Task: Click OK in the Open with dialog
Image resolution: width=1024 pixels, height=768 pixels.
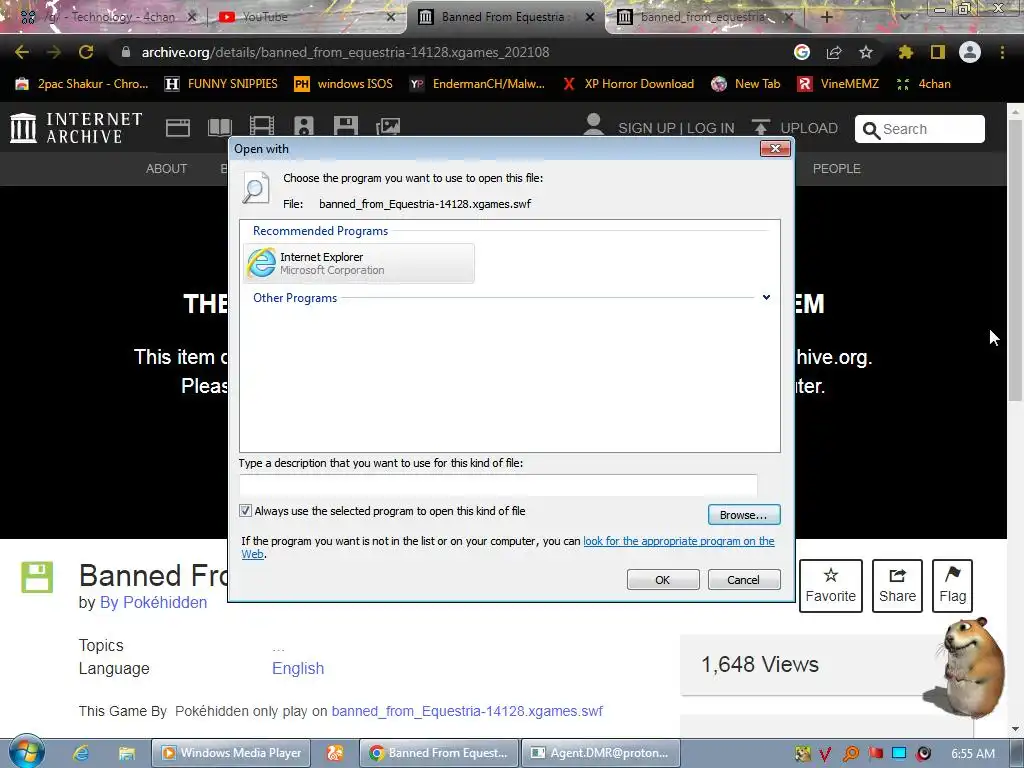Action: click(663, 579)
